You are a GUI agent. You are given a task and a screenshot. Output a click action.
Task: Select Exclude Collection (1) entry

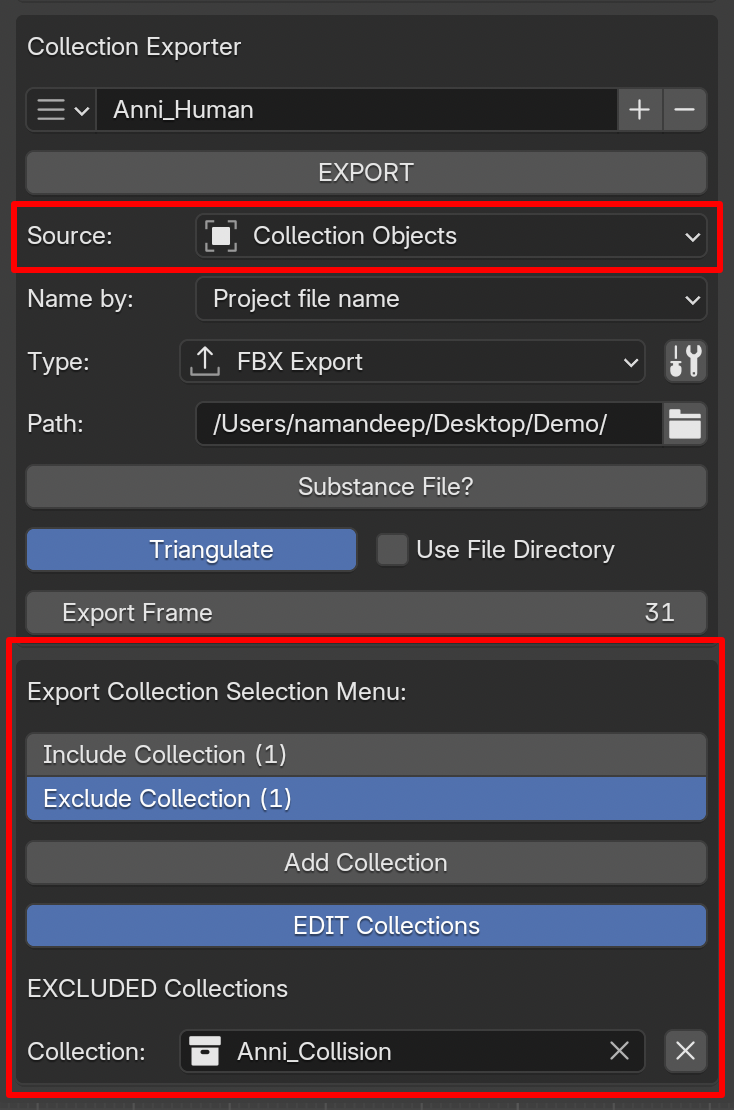click(x=366, y=799)
